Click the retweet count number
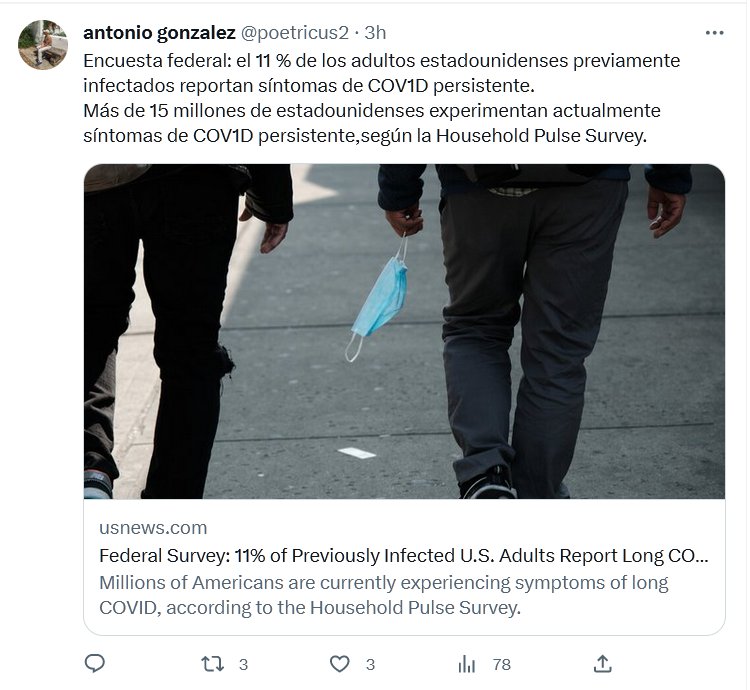This screenshot has height=690, width=750. (x=243, y=664)
